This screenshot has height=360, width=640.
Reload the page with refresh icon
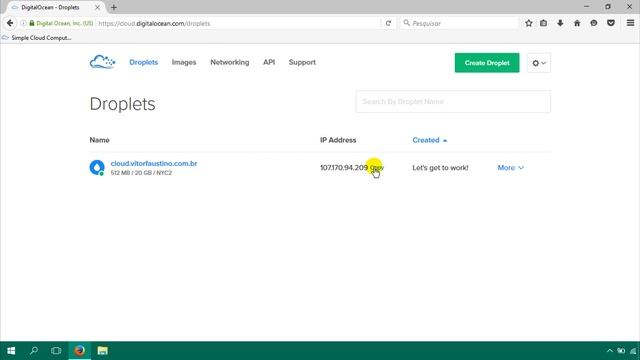(x=388, y=23)
